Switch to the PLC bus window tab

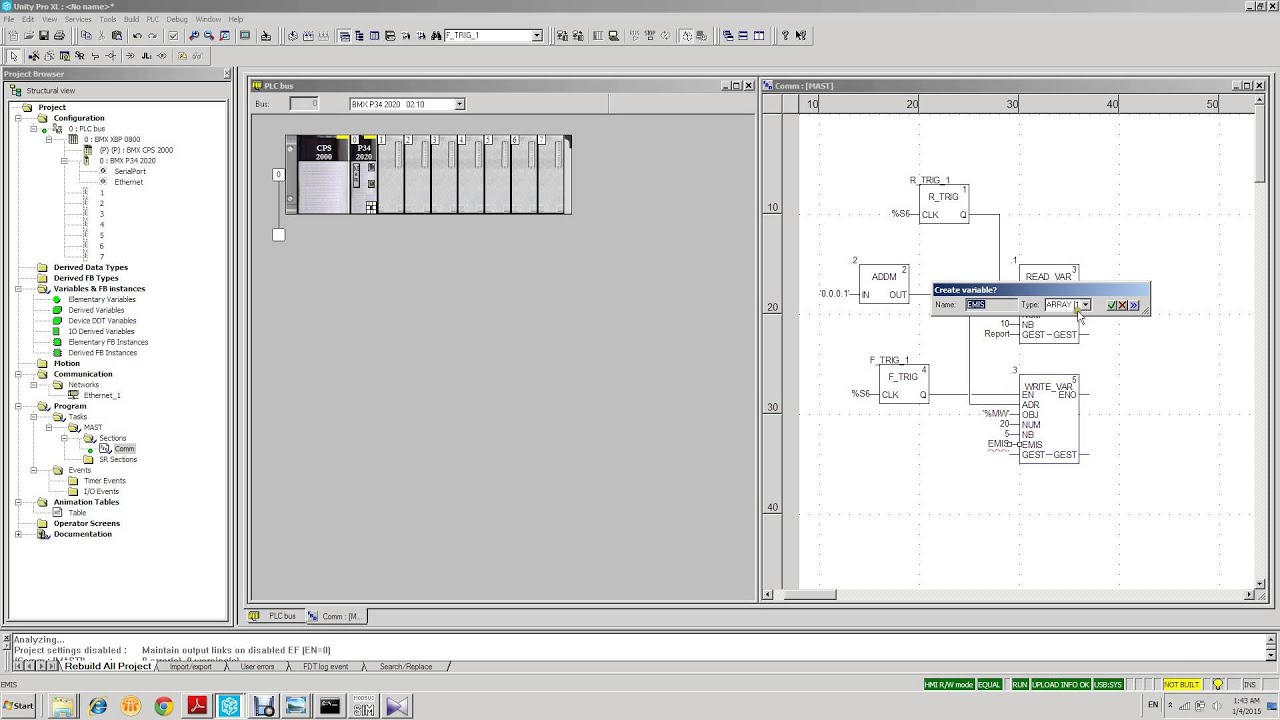[274, 616]
